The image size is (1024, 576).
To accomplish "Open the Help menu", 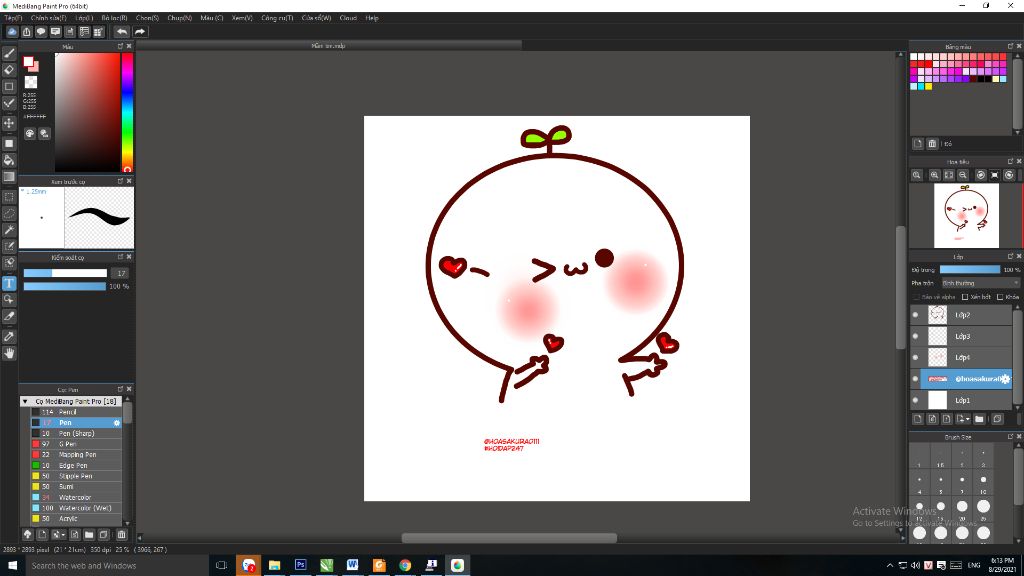I will 372,18.
